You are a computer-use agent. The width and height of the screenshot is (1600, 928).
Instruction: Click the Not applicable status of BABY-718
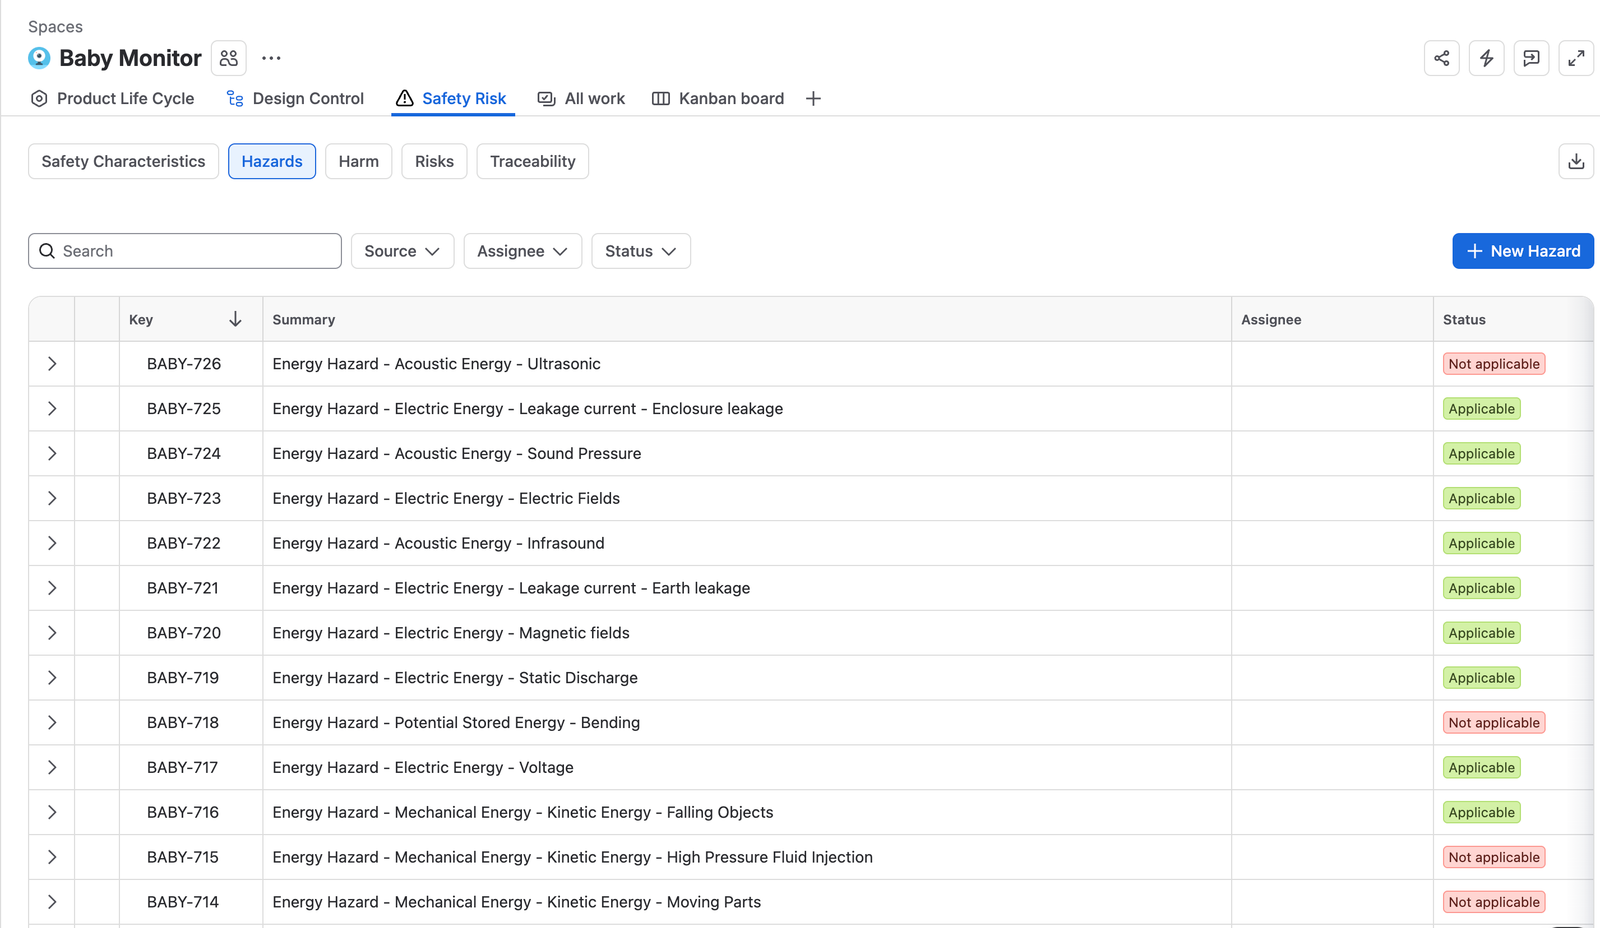click(1494, 723)
